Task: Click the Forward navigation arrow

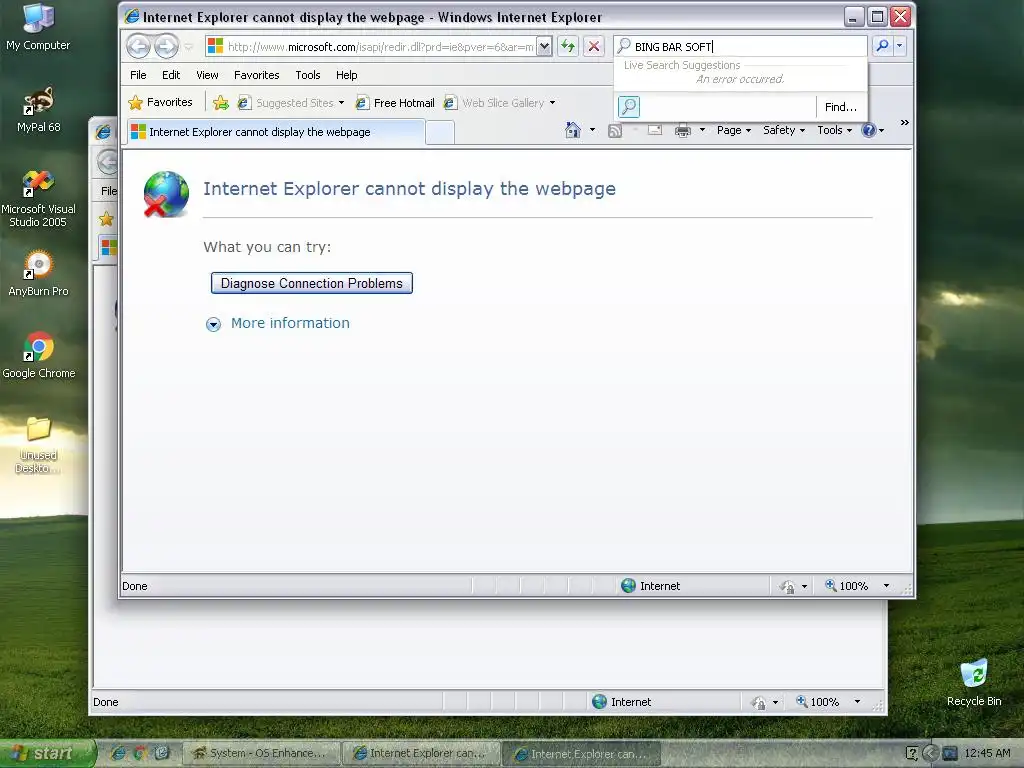Action: point(166,46)
